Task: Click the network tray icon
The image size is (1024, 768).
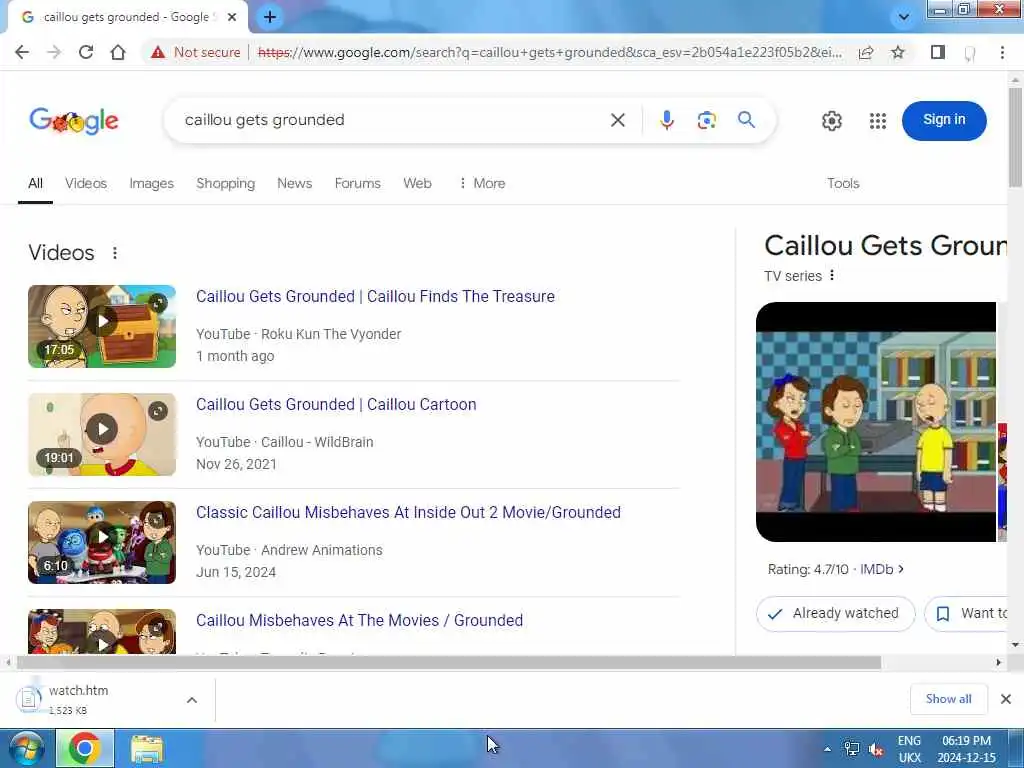Action: pyautogui.click(x=852, y=749)
